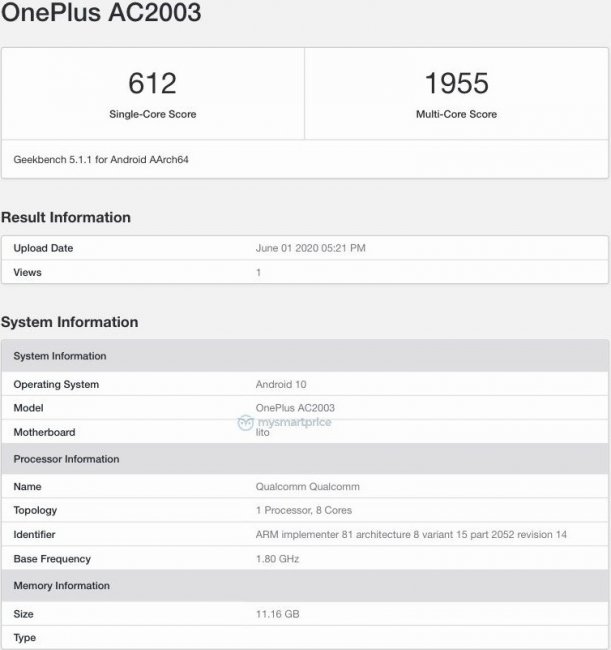Select the multi-core score value 1955
This screenshot has width=611, height=650.
pos(456,82)
